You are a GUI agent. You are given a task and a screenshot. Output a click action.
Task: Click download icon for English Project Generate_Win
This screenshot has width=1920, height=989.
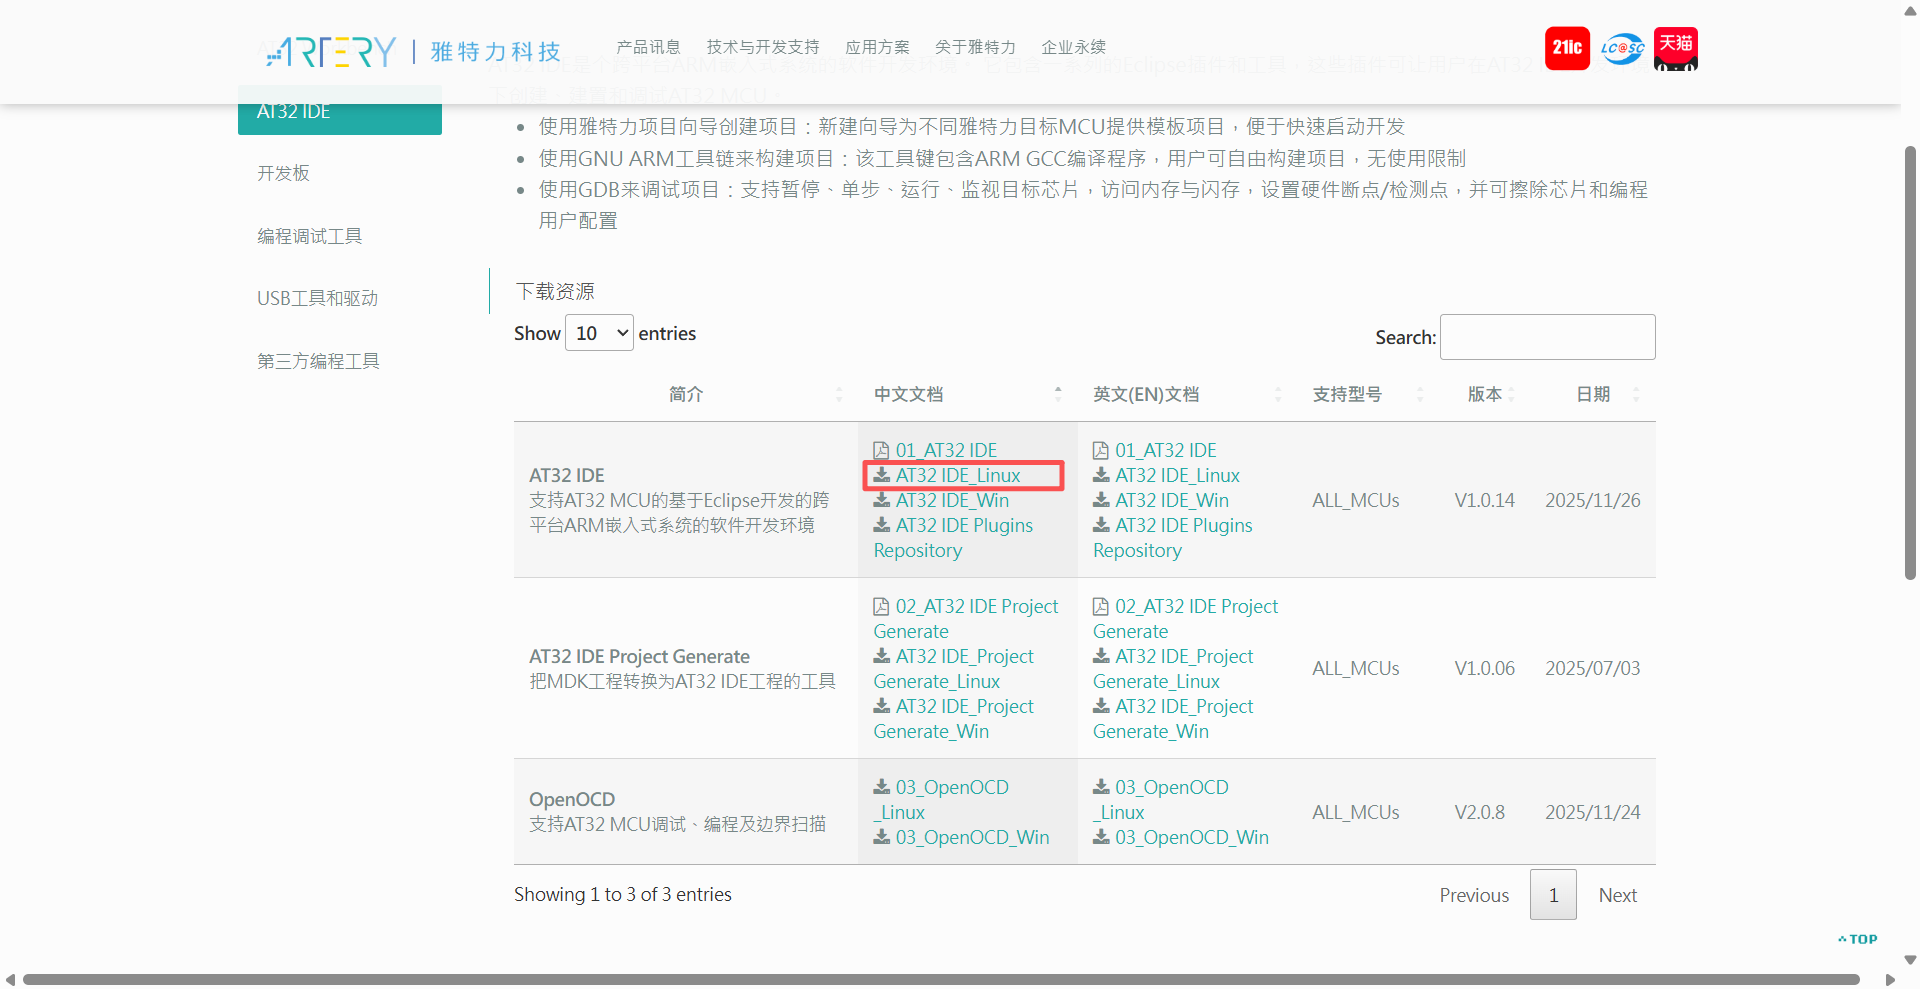[x=1102, y=705]
